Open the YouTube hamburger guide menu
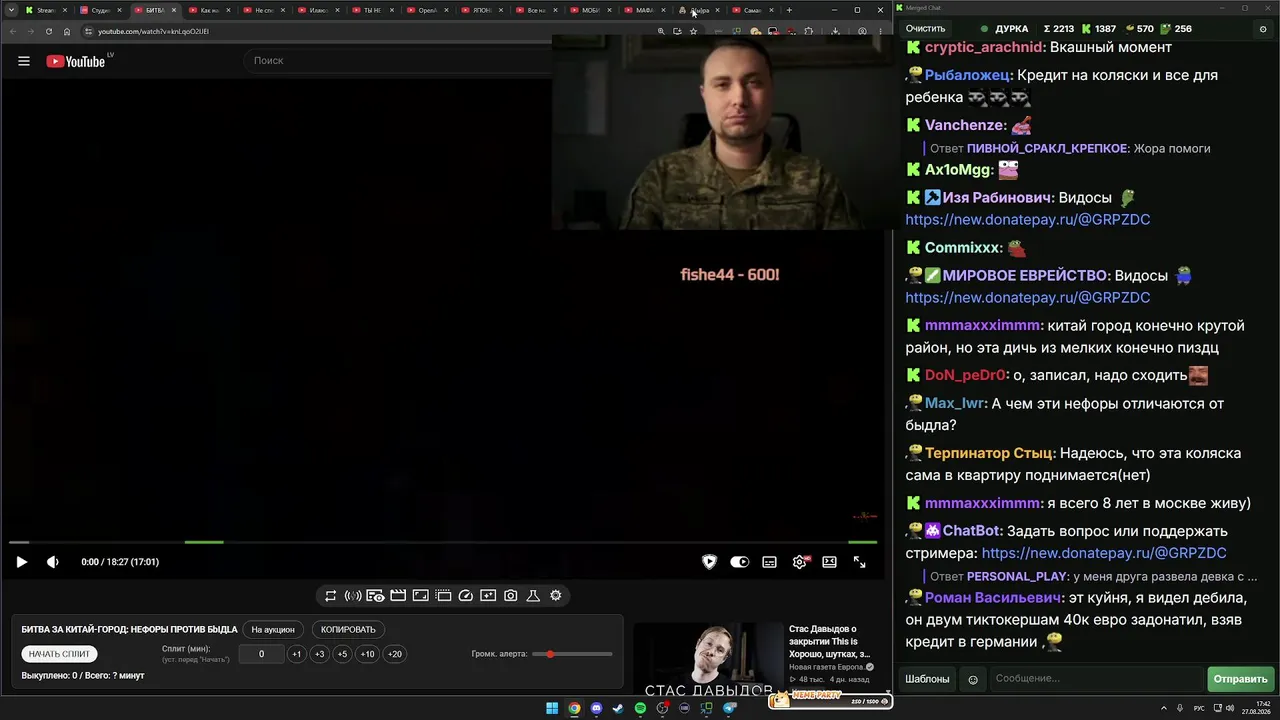Viewport: 1280px width, 720px height. tap(24, 61)
